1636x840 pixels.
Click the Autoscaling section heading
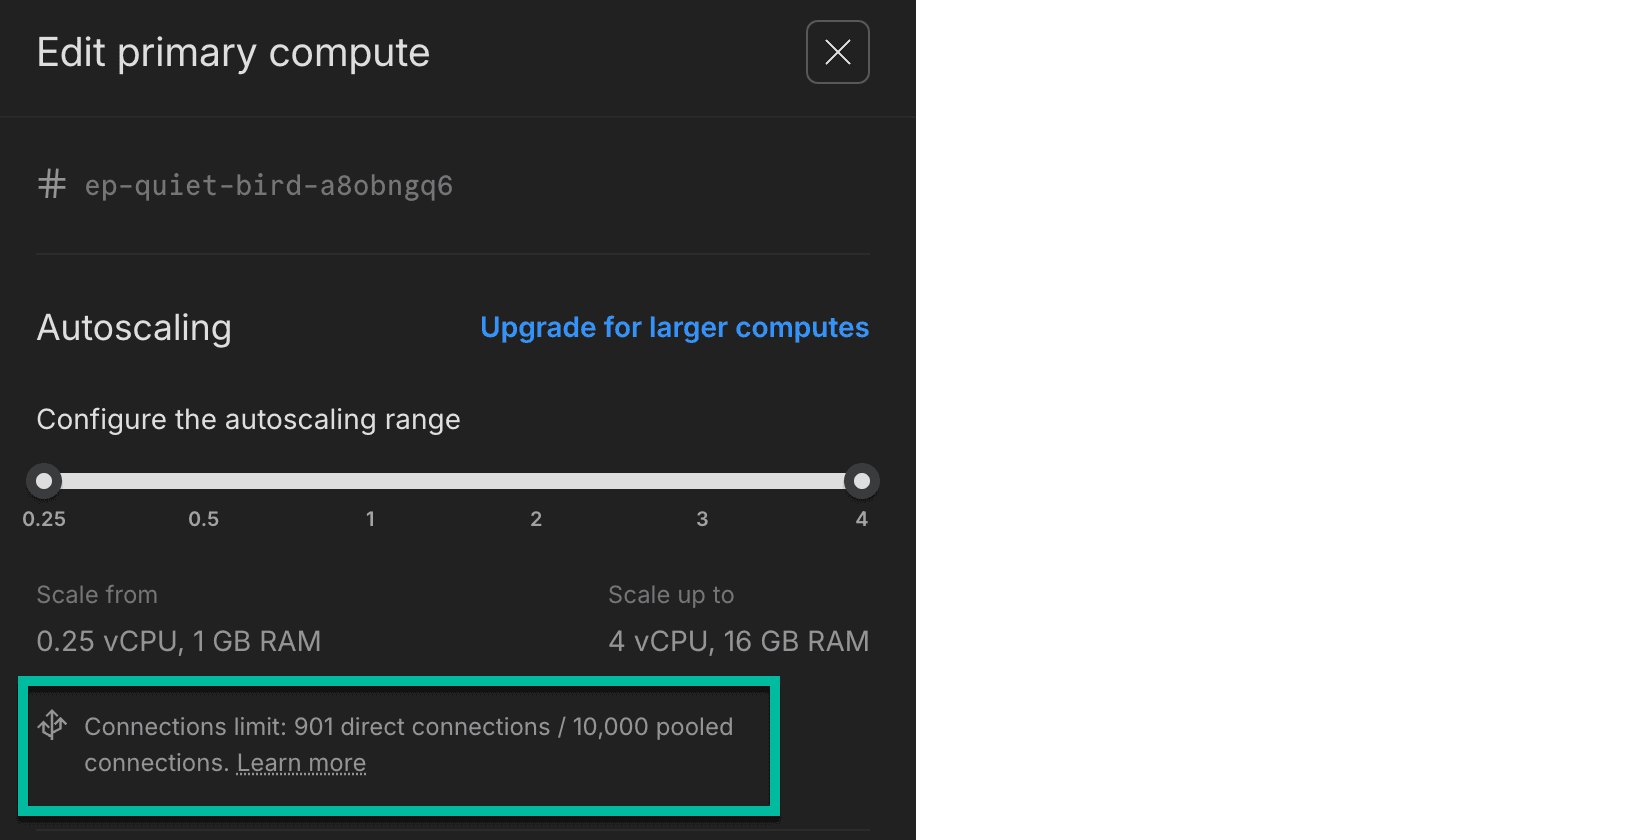(134, 328)
